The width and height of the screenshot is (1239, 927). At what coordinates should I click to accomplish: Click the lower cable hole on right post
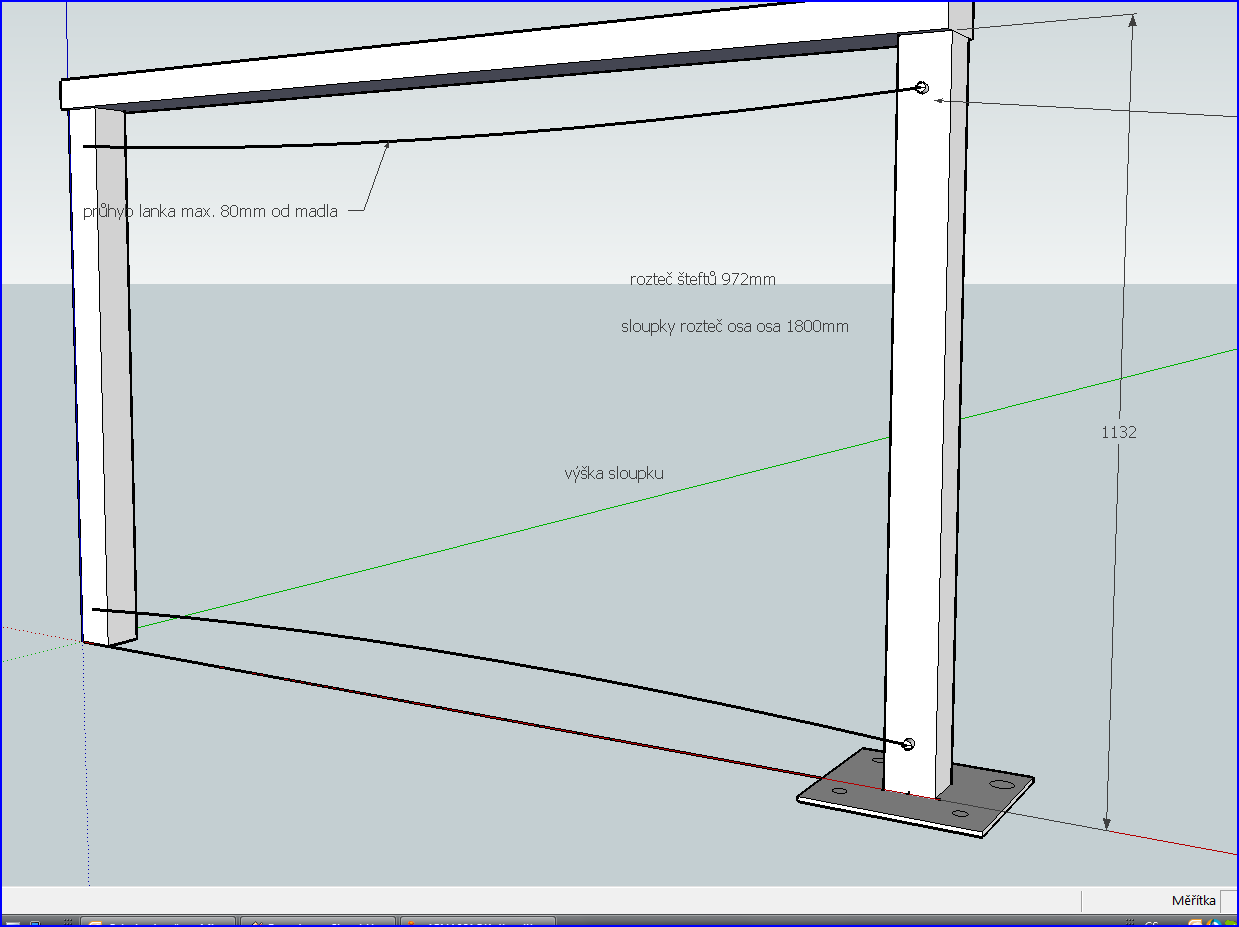pyautogui.click(x=908, y=743)
